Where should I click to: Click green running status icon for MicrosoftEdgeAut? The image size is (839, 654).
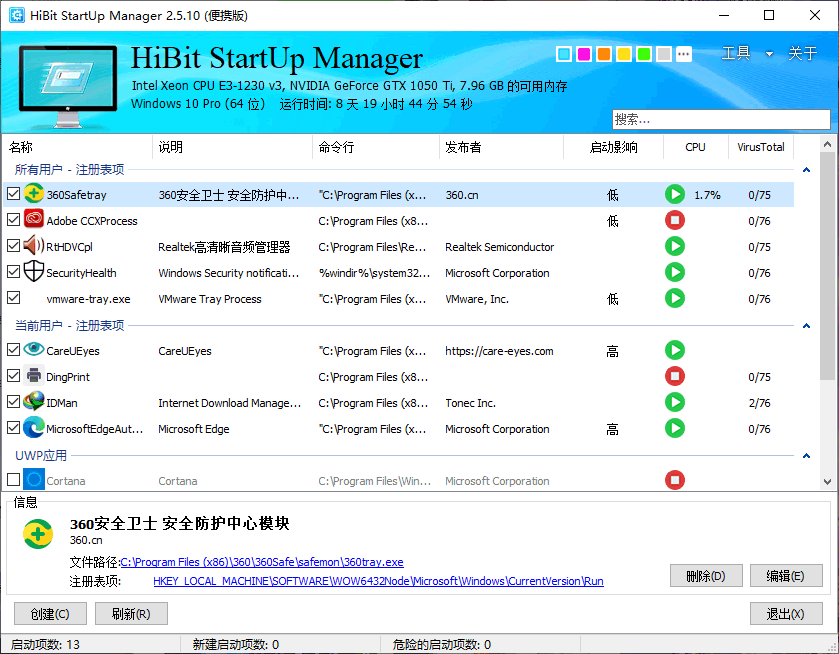(x=675, y=428)
